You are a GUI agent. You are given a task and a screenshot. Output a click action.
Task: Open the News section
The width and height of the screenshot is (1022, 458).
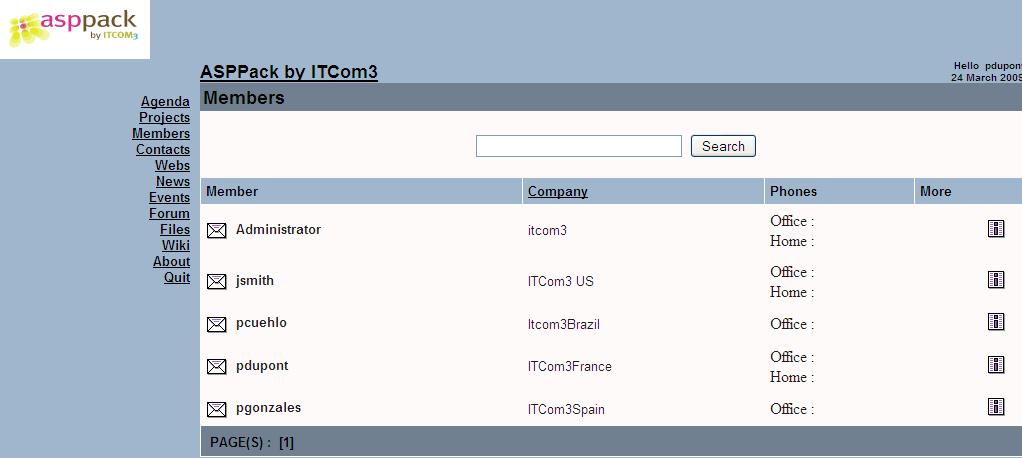click(x=173, y=181)
